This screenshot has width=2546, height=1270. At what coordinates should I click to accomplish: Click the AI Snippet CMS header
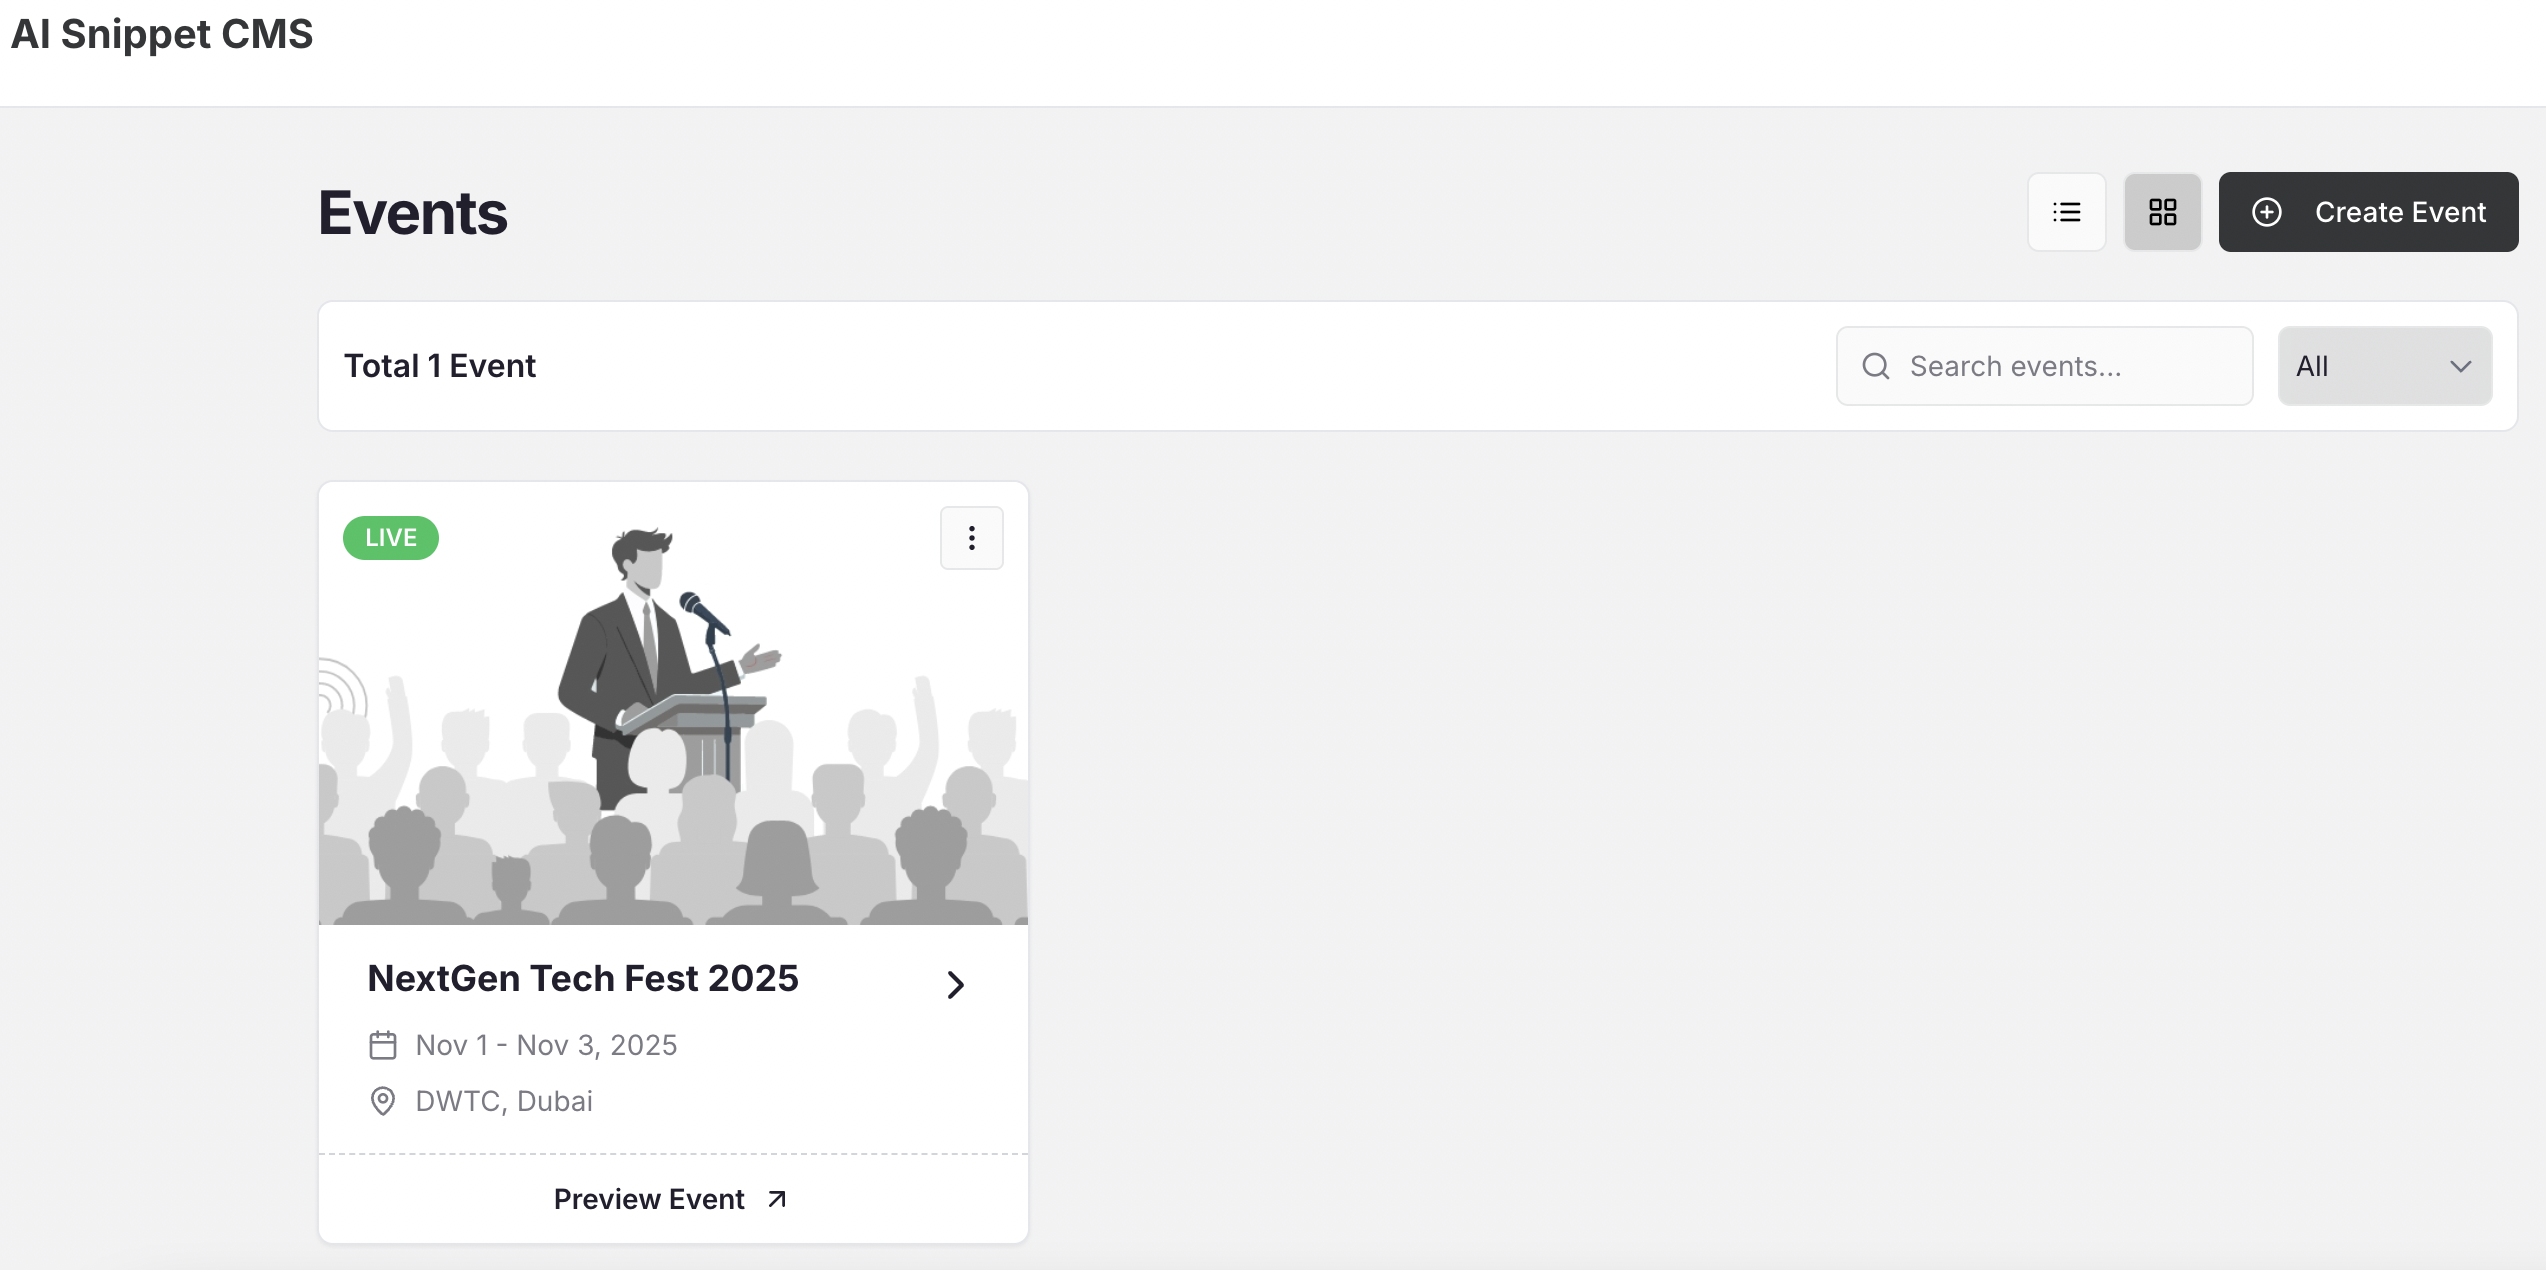tap(161, 33)
